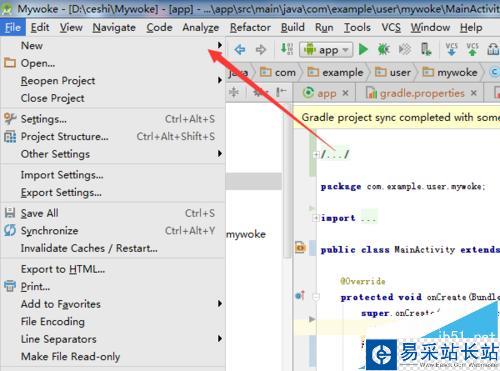Click the Project Structure icon in the menu
This screenshot has width=500, height=371.
(10, 136)
